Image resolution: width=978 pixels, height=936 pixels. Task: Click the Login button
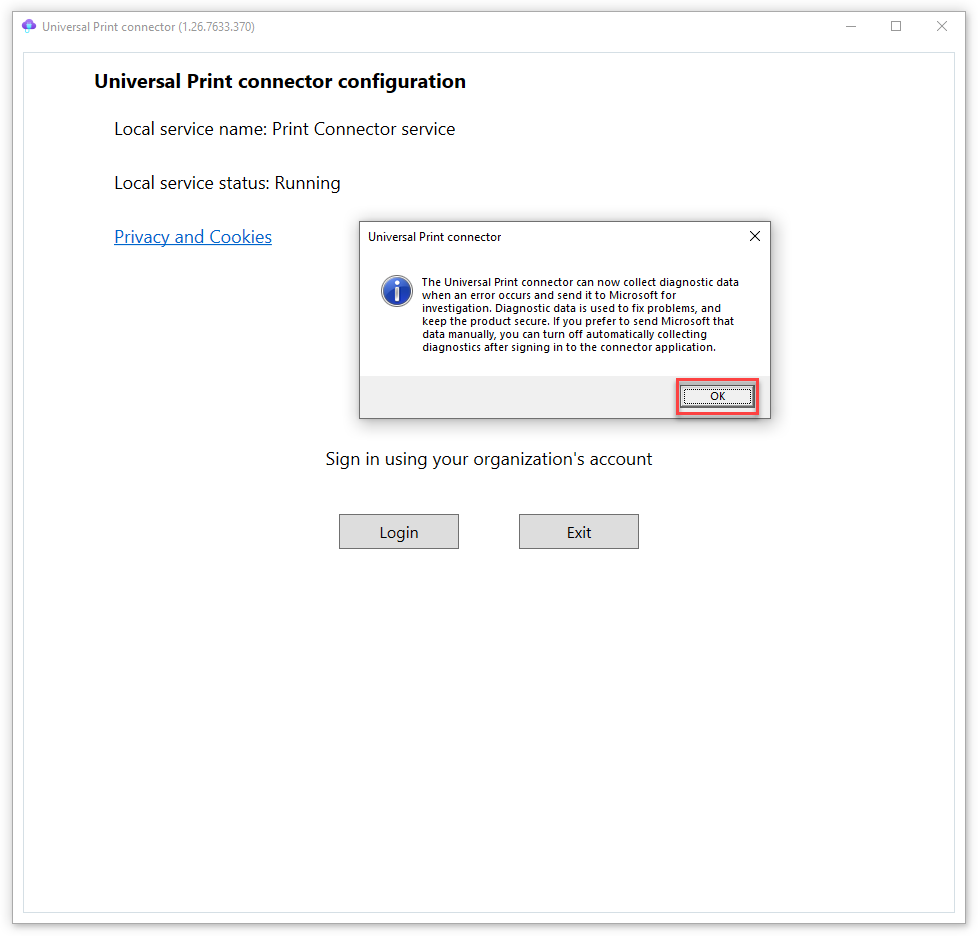click(x=399, y=532)
